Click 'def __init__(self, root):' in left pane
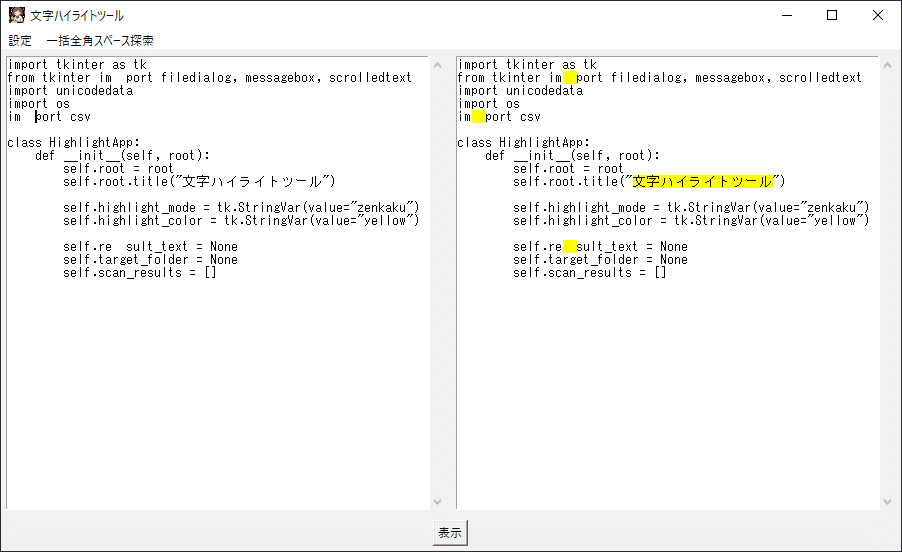This screenshot has height=552, width=902. 123,156
